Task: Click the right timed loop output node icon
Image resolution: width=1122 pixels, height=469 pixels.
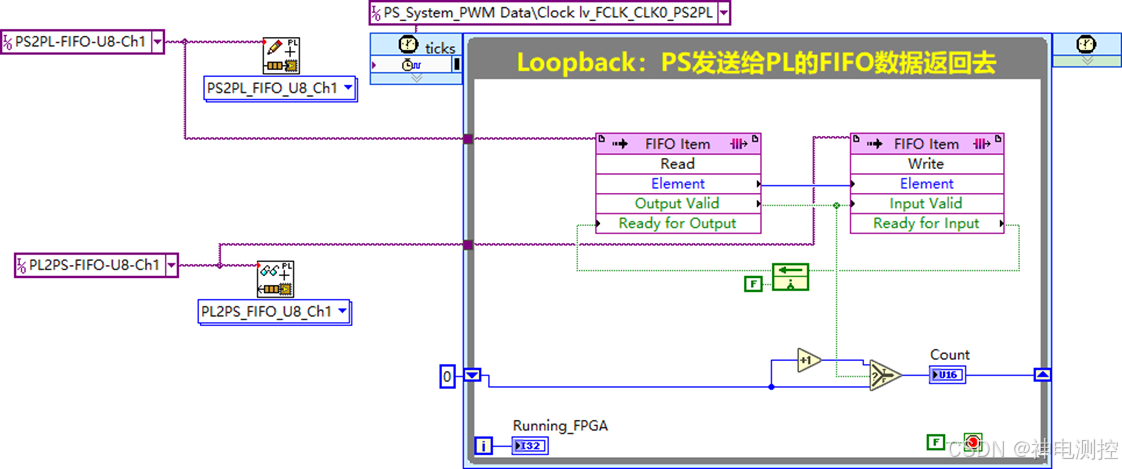Action: 1086,44
